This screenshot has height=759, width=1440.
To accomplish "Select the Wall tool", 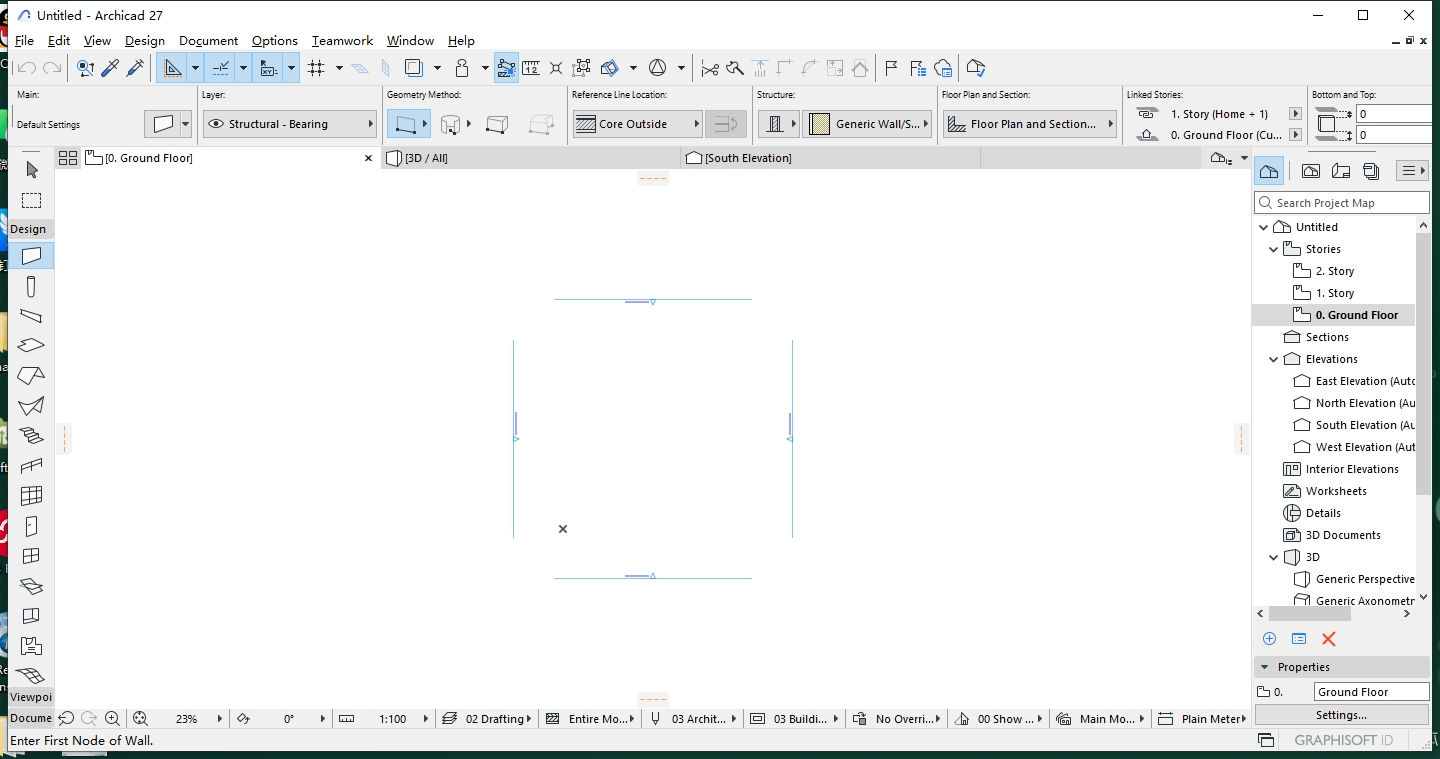I will 31,256.
